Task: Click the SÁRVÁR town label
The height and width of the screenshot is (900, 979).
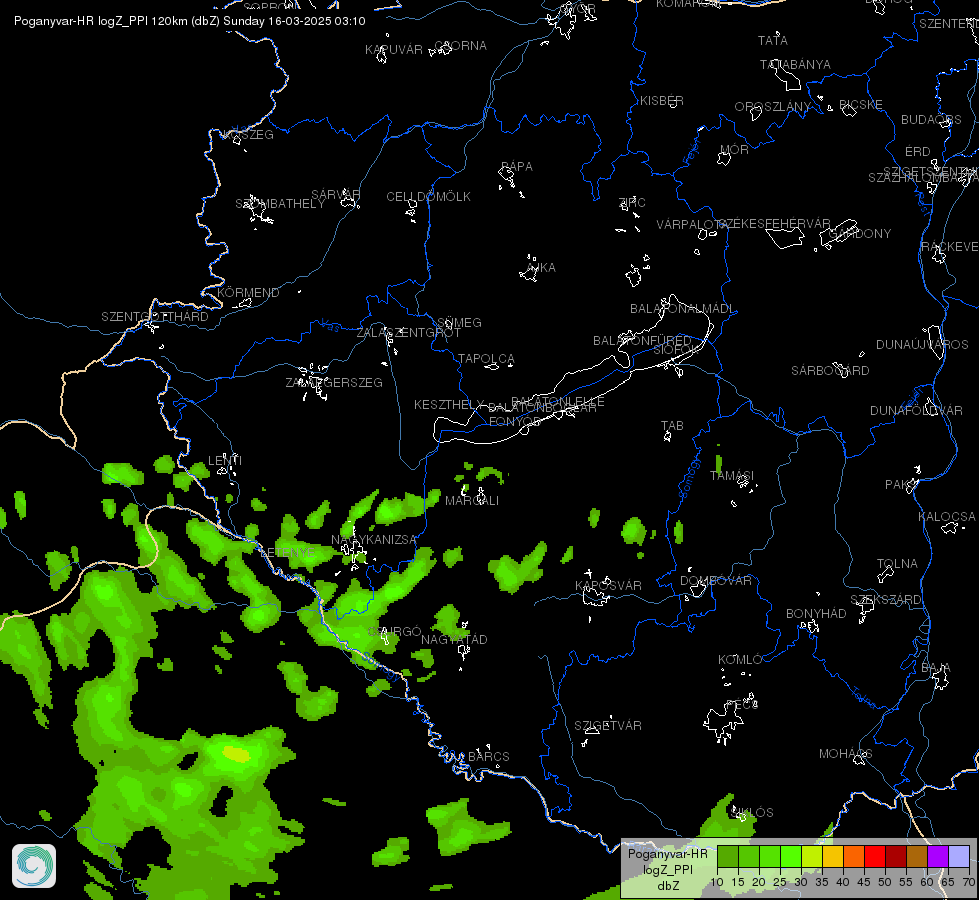Action: (335, 195)
